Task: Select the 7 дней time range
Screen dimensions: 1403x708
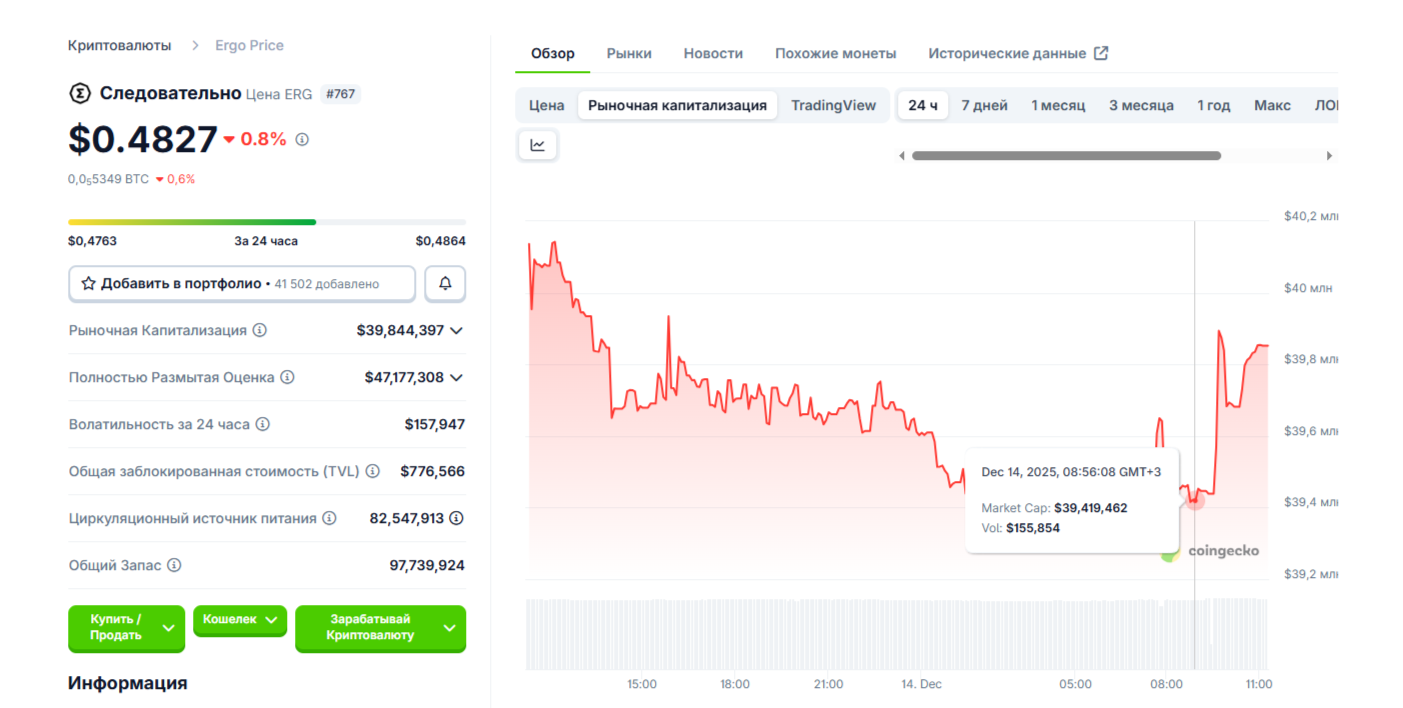Action: tap(984, 105)
